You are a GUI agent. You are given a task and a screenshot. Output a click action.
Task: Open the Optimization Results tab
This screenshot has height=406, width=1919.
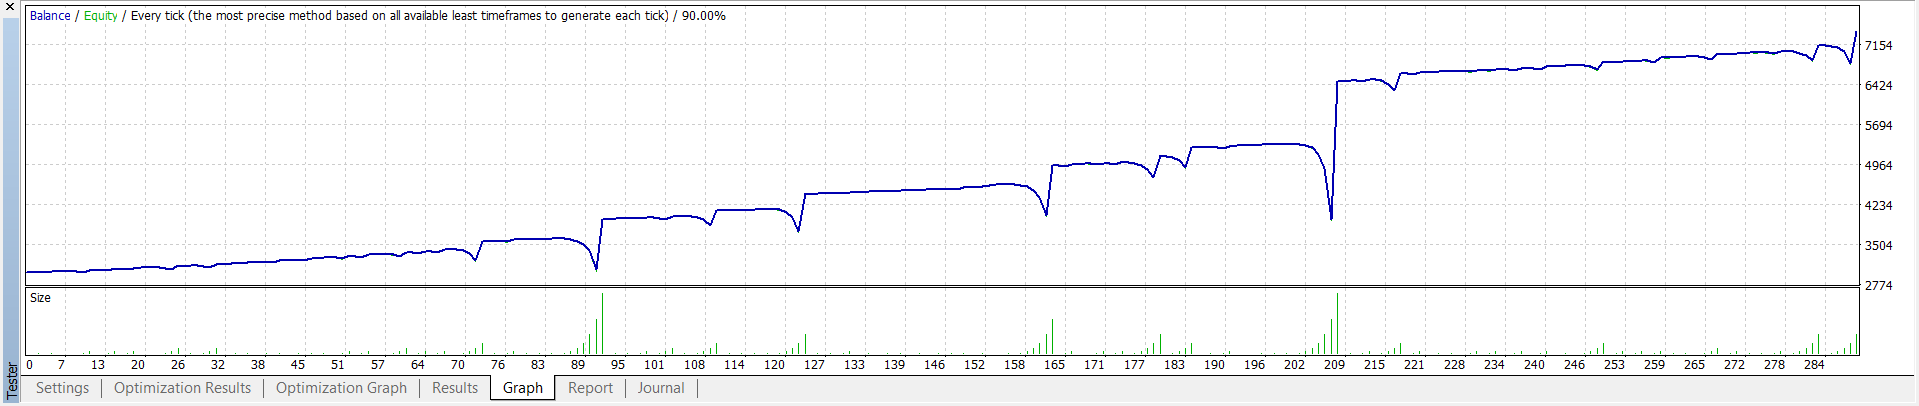182,388
